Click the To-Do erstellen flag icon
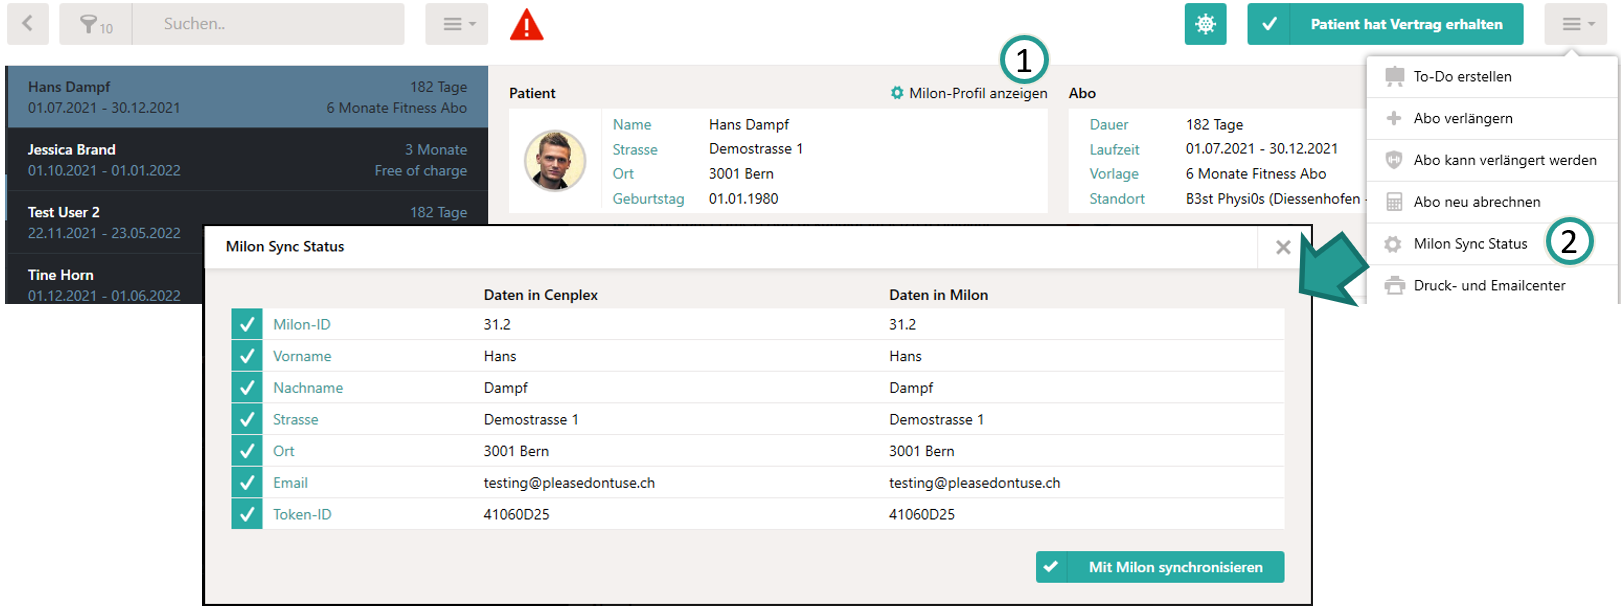 click(x=1394, y=77)
